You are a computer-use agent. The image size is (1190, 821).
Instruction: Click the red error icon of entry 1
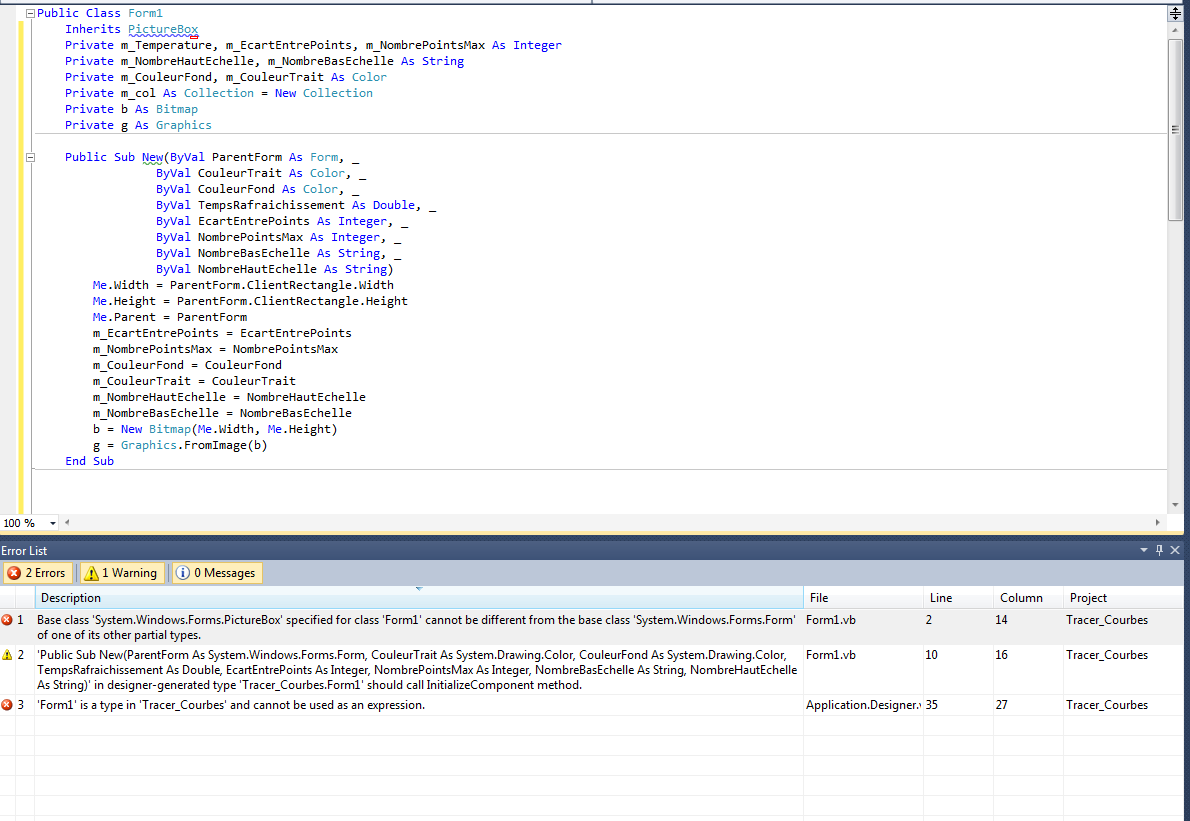(x=7, y=620)
